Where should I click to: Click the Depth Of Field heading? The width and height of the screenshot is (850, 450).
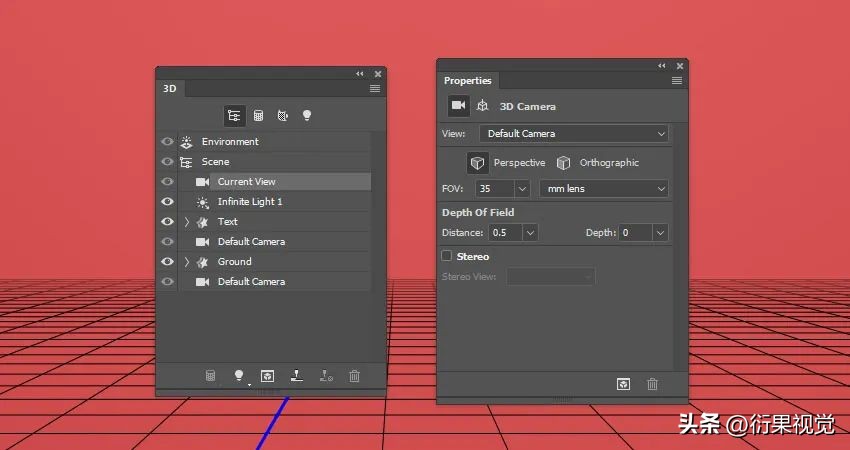pos(478,213)
